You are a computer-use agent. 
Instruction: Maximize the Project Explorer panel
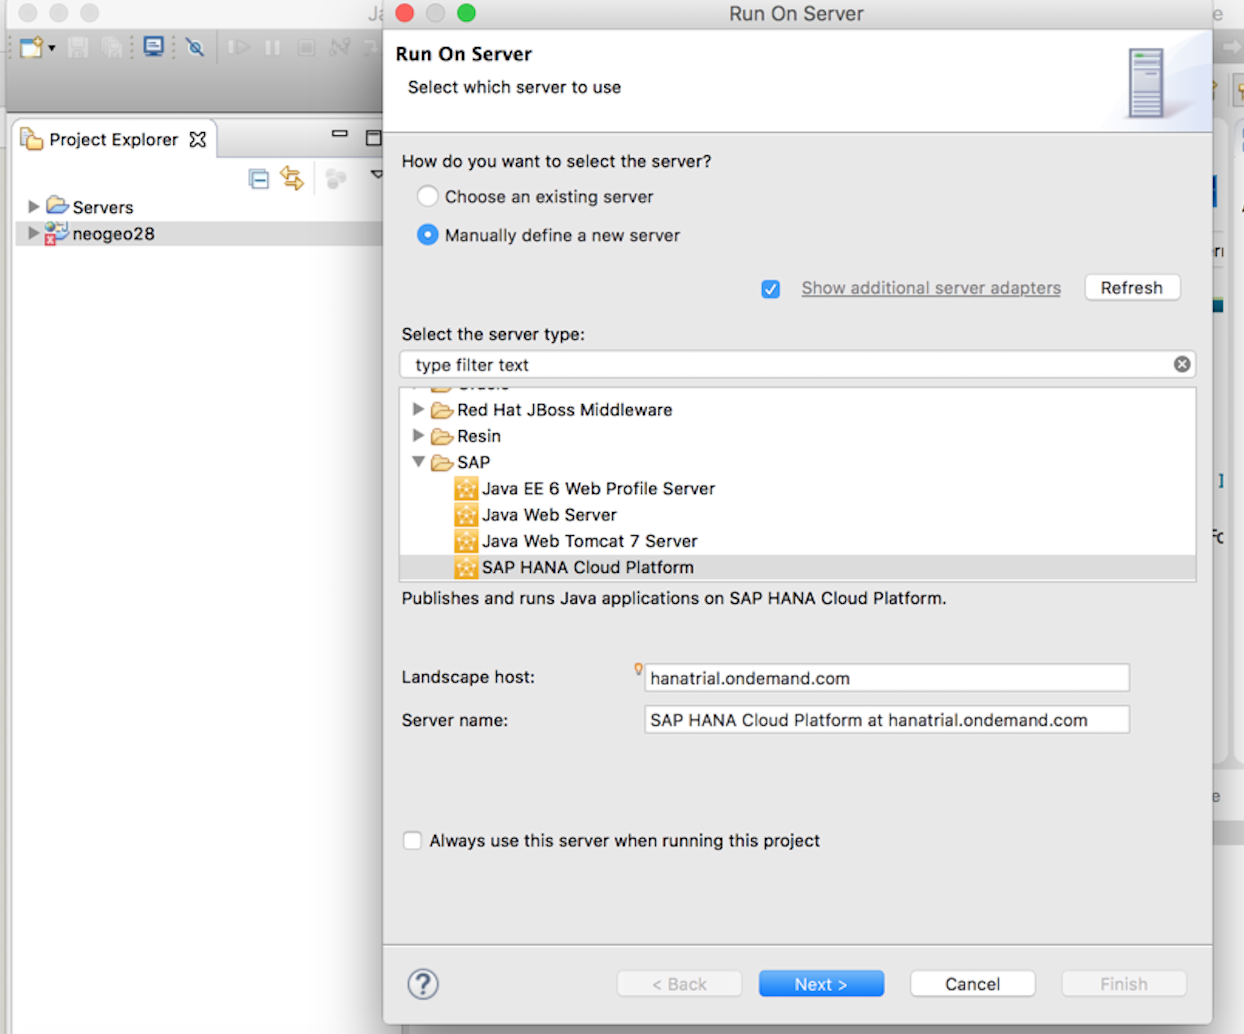click(x=373, y=138)
